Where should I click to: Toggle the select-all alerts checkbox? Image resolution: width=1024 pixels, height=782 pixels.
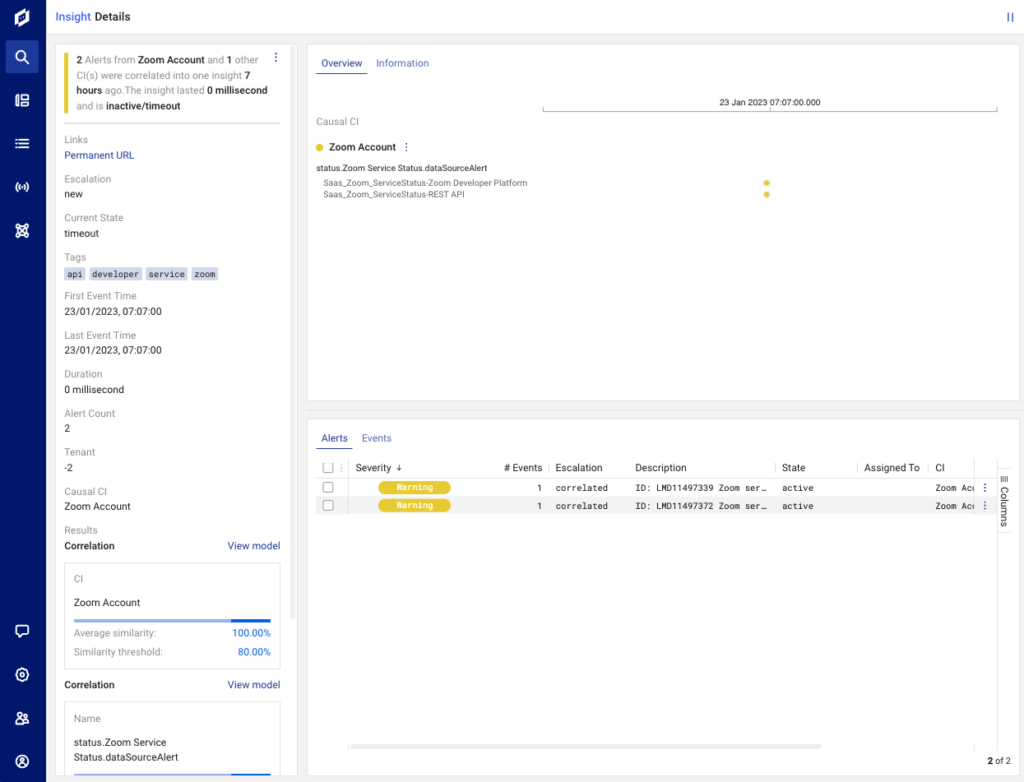point(328,468)
